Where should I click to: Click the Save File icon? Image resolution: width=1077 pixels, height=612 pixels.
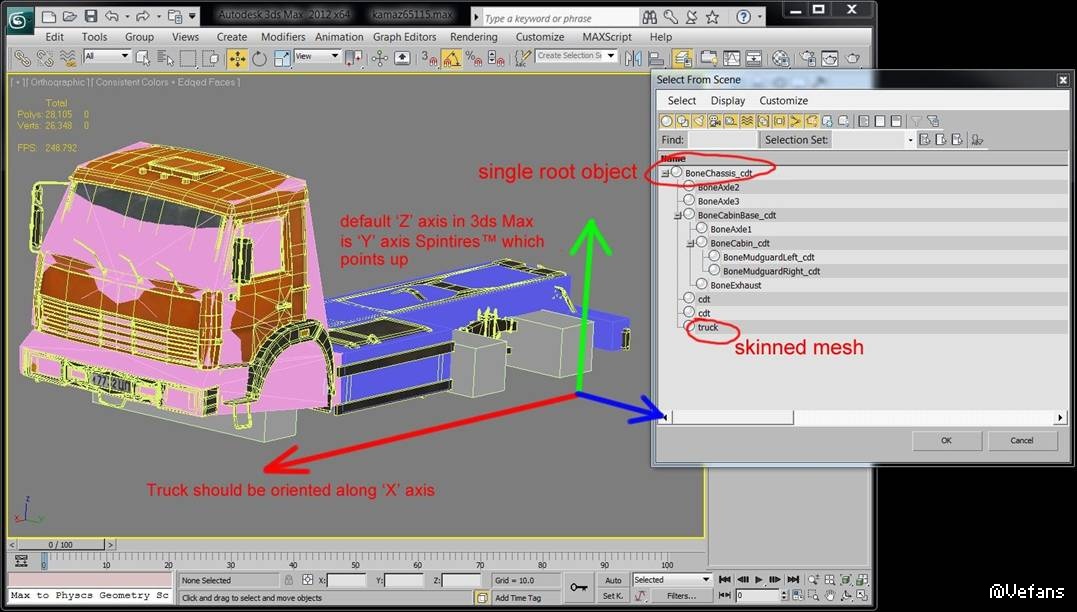point(91,16)
